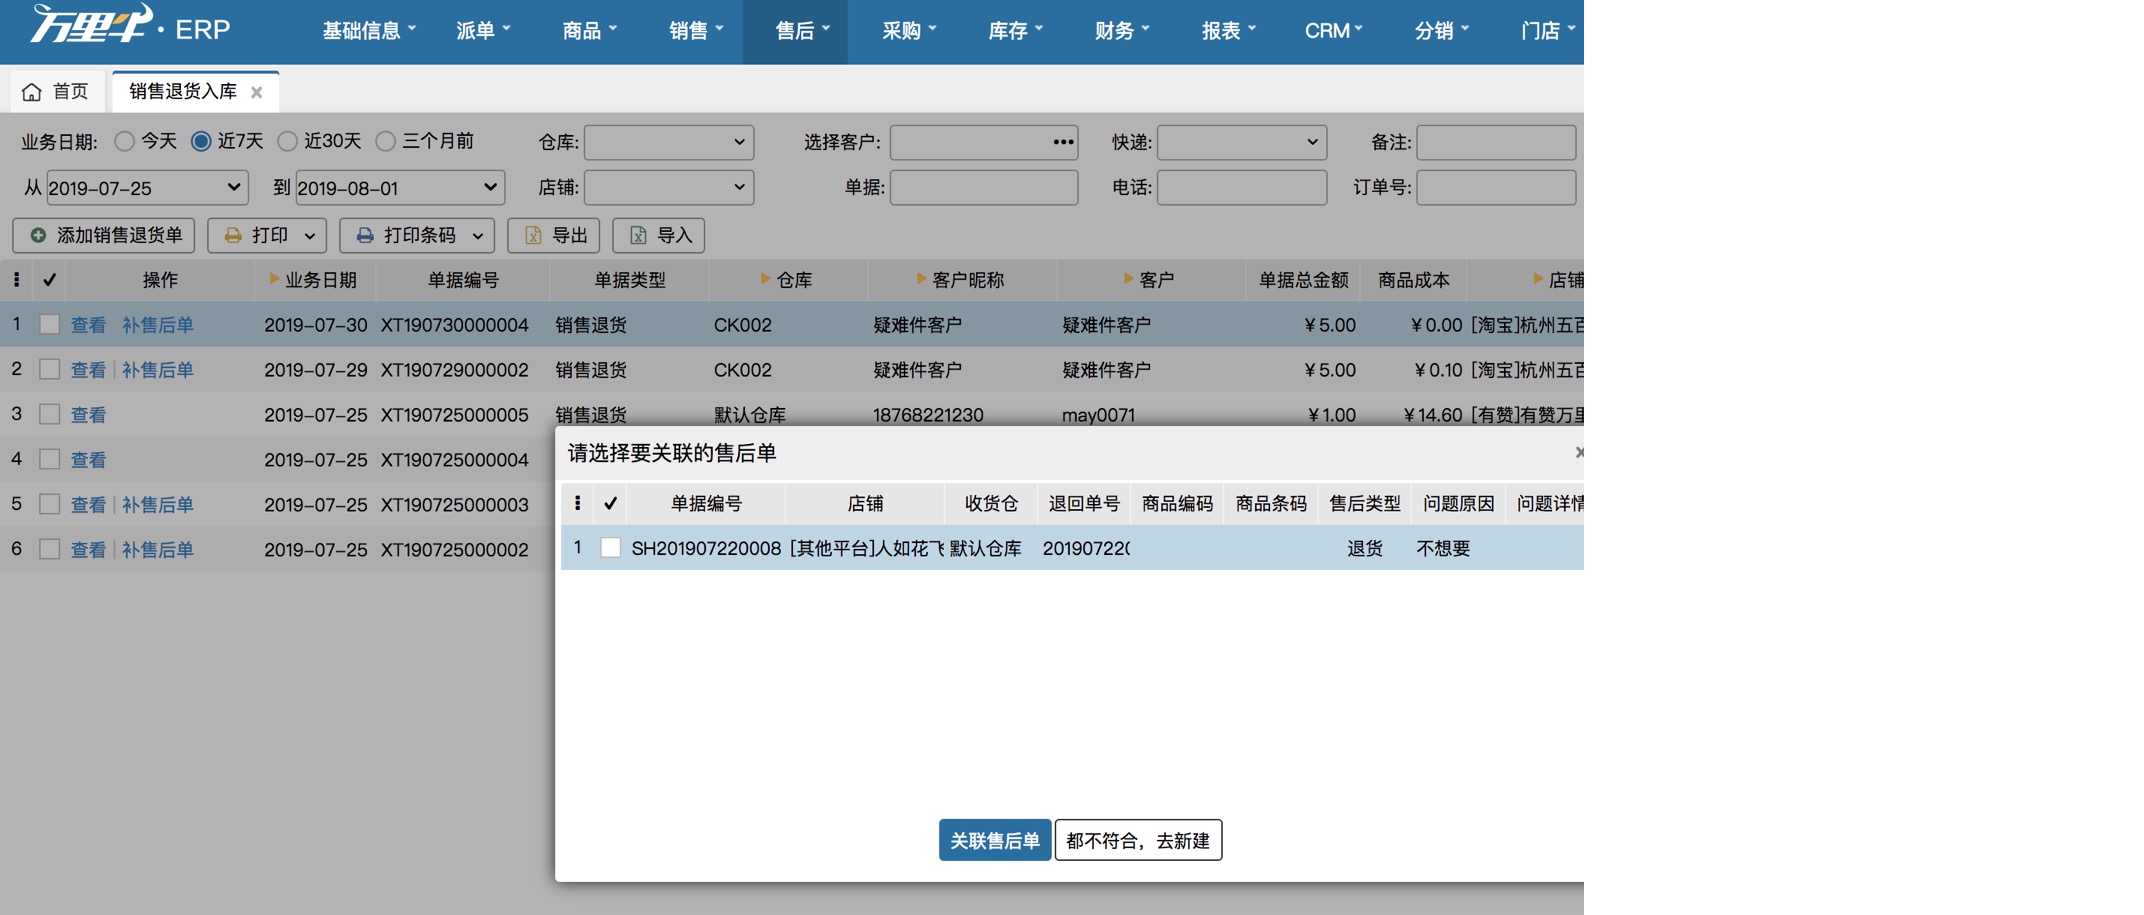Screen dimensions: 2144x915
Task: Sort by 仓库 column arrow
Action: coord(765,279)
